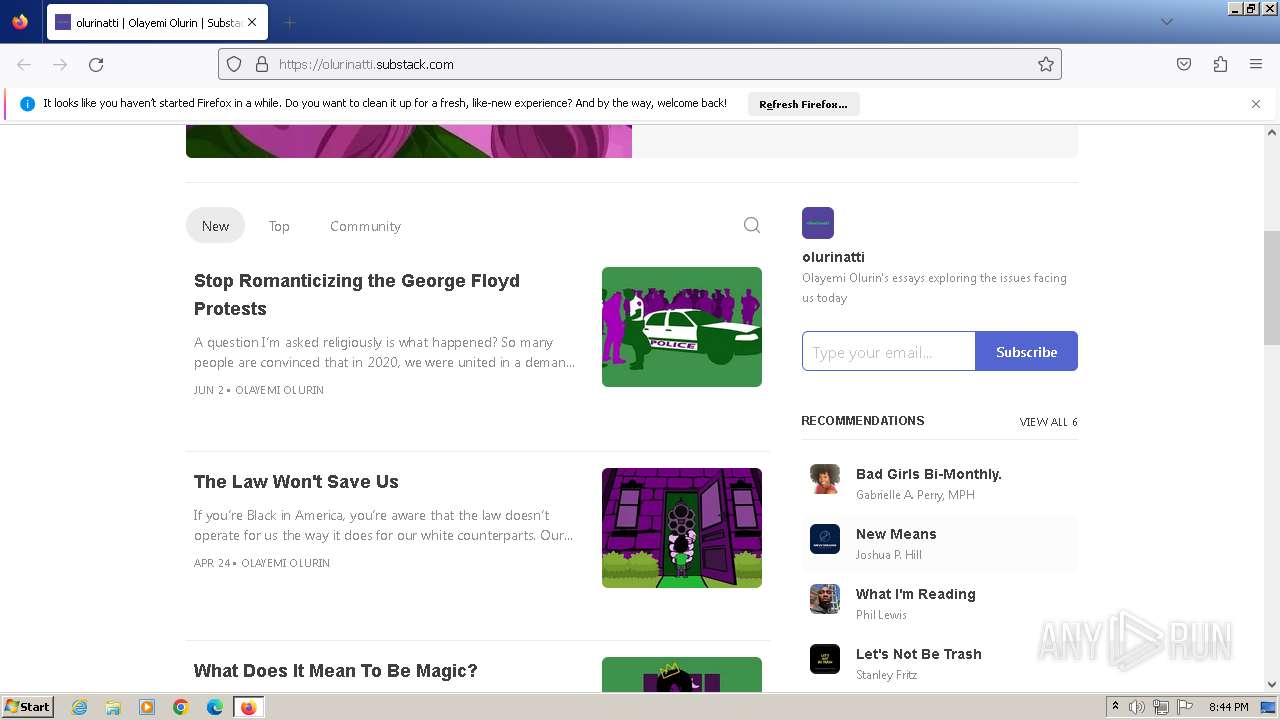
Task: Open New Means recommendation
Action: click(x=896, y=534)
